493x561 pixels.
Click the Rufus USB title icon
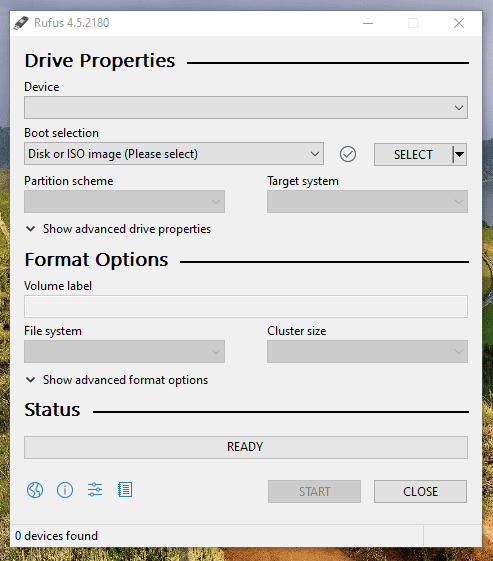21,23
